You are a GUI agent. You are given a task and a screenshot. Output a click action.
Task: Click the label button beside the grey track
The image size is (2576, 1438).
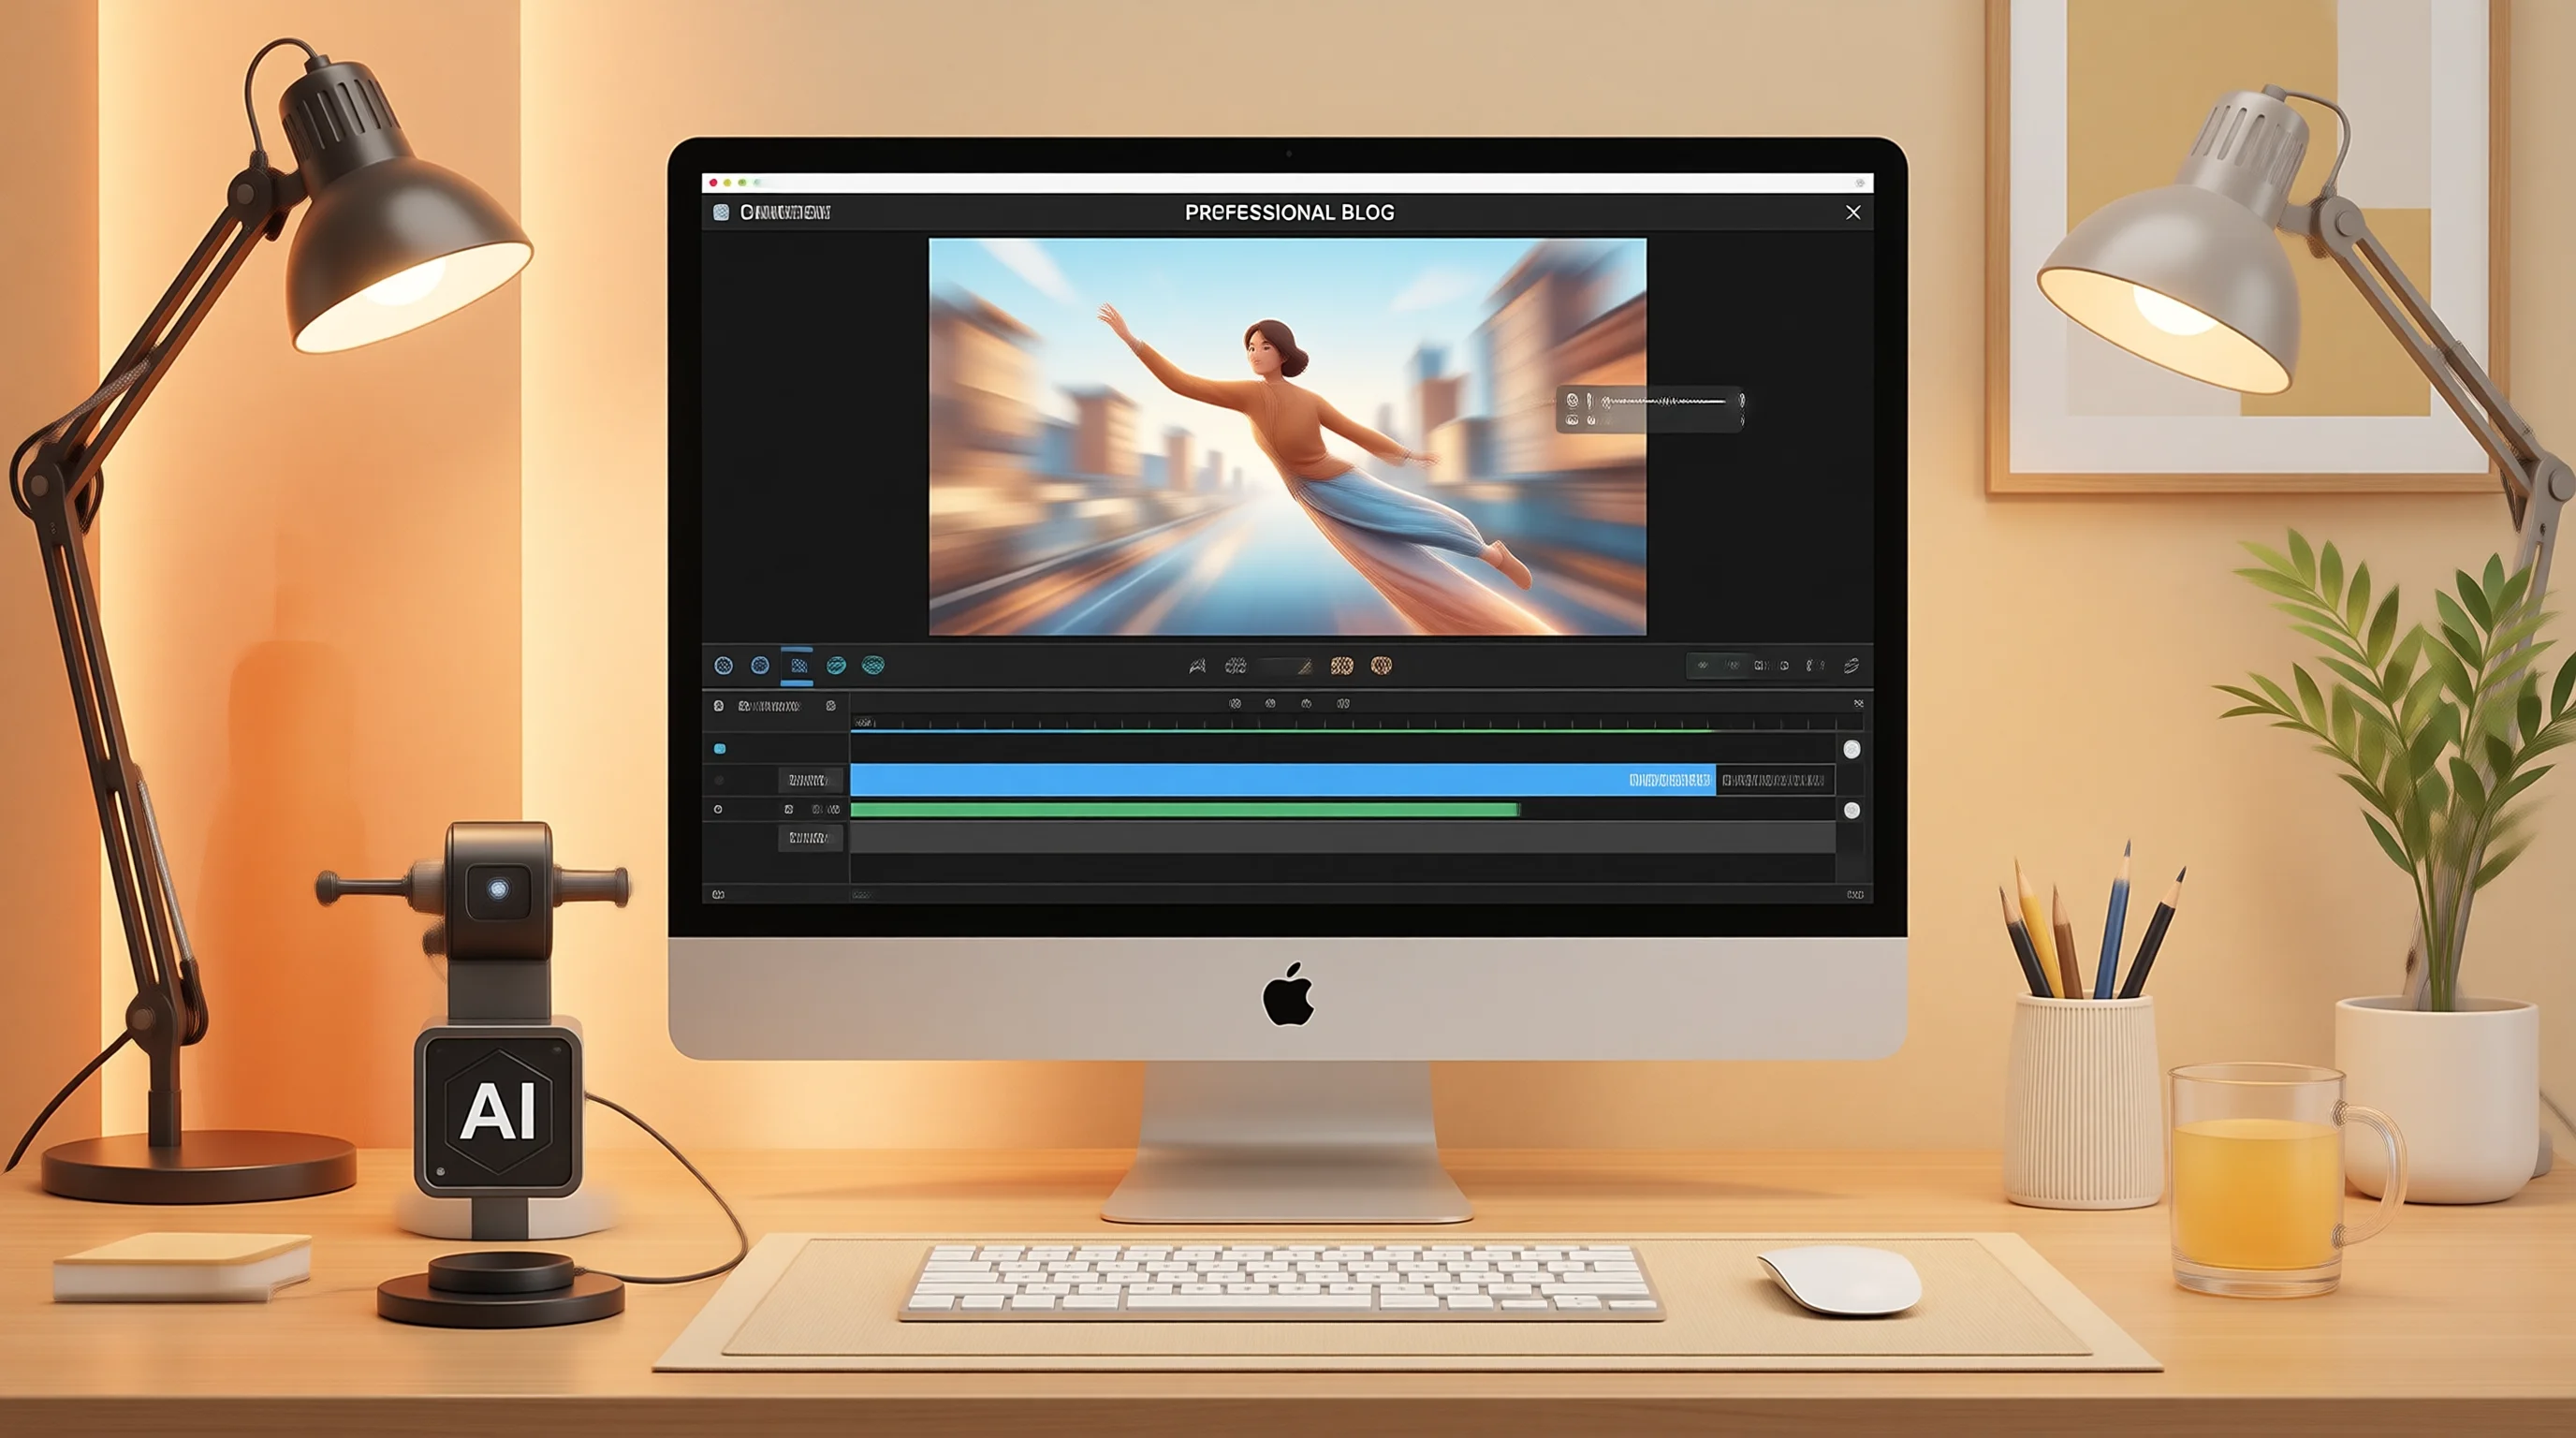pyautogui.click(x=810, y=838)
